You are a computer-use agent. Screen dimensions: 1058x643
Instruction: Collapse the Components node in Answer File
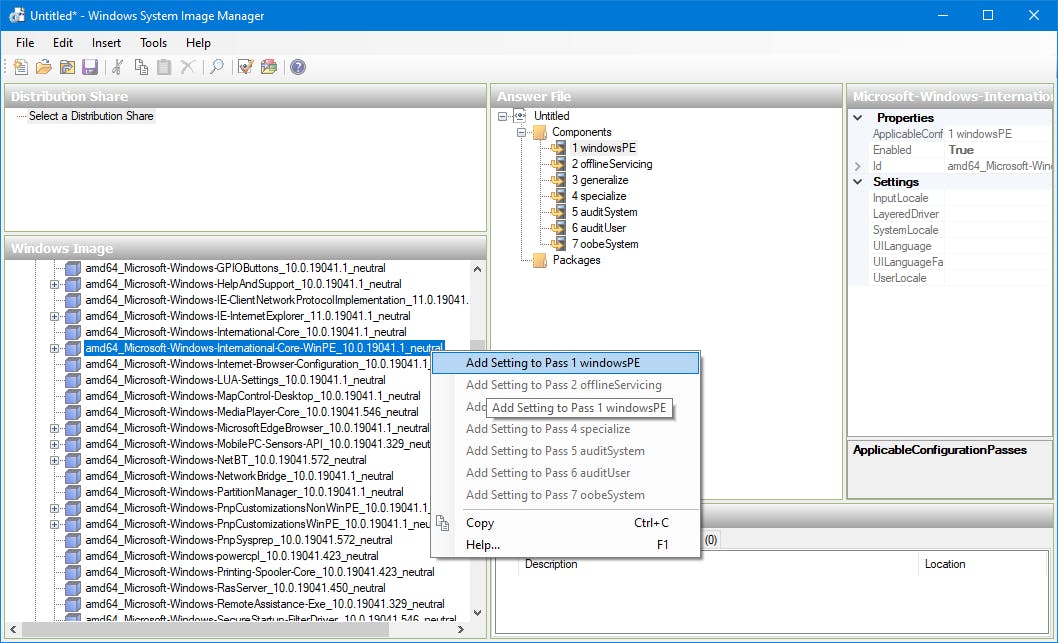[x=521, y=132]
